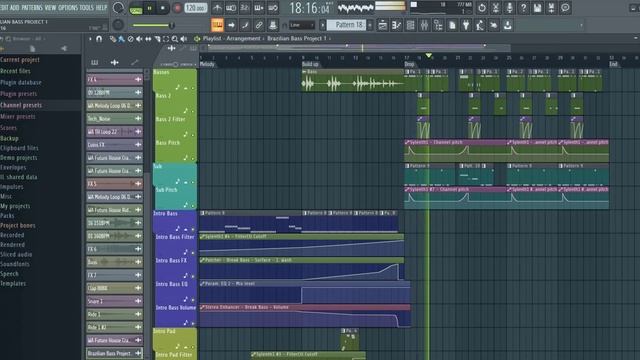This screenshot has width=640, height=360.
Task: Select Clap 8000 item in picker list
Action: [x=114, y=288]
